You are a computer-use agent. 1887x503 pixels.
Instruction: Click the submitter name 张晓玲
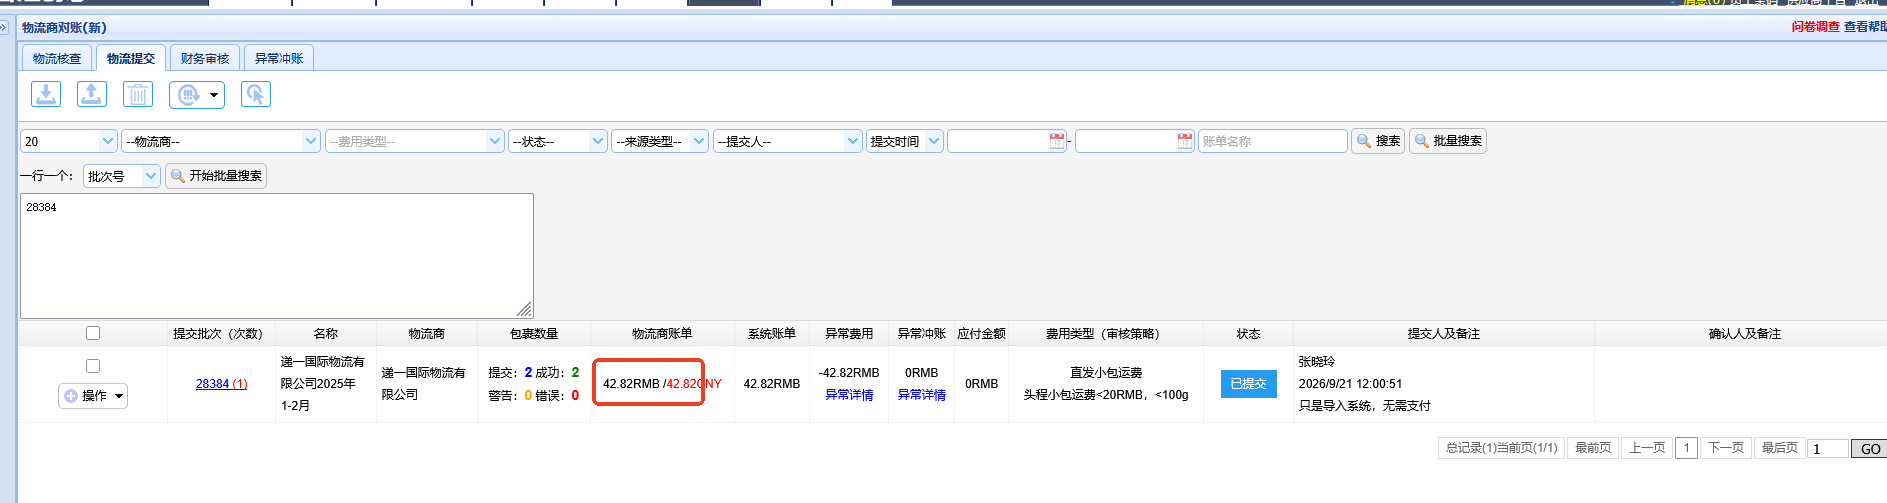click(1317, 362)
